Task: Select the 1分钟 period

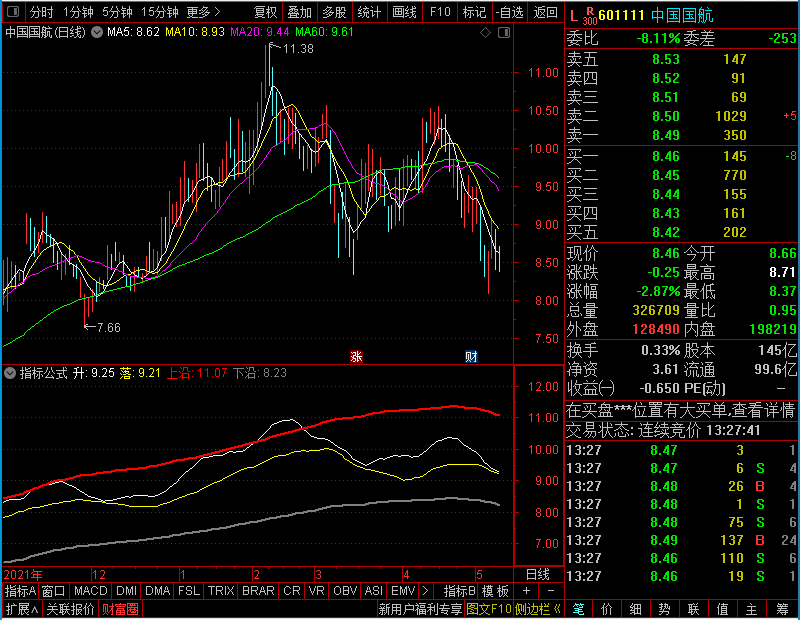Action: 78,12
